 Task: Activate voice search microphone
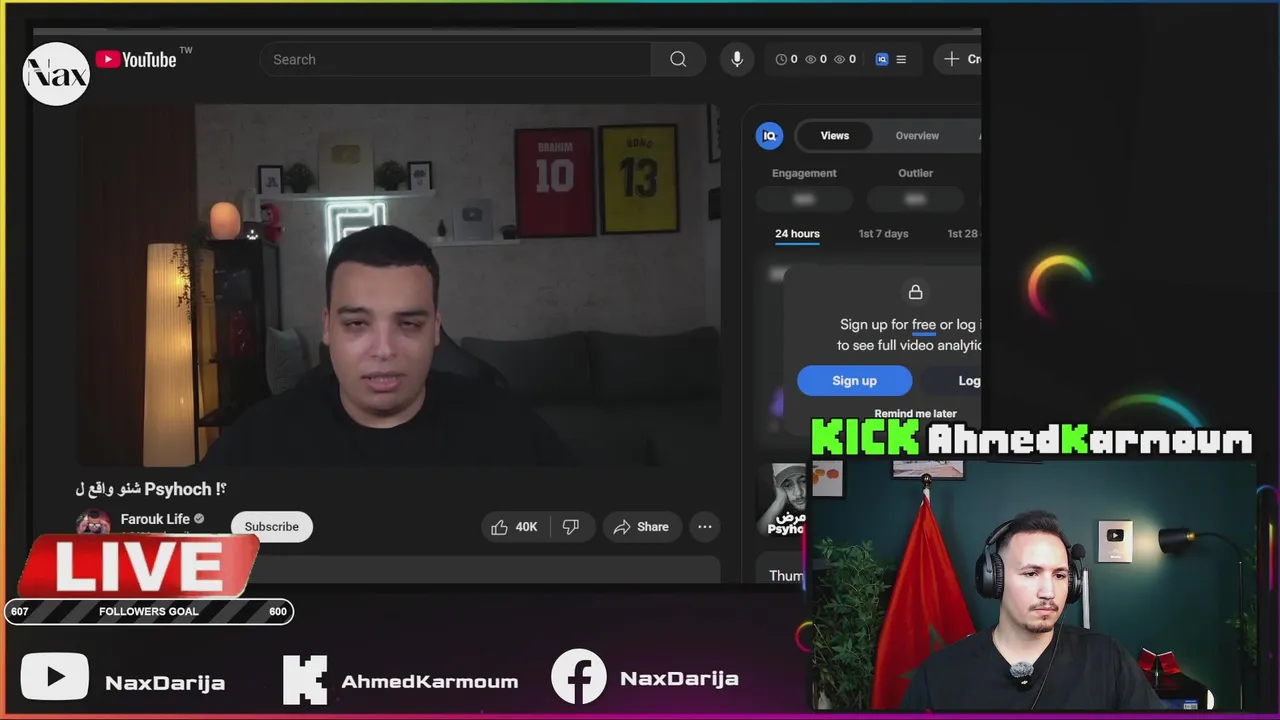click(737, 59)
